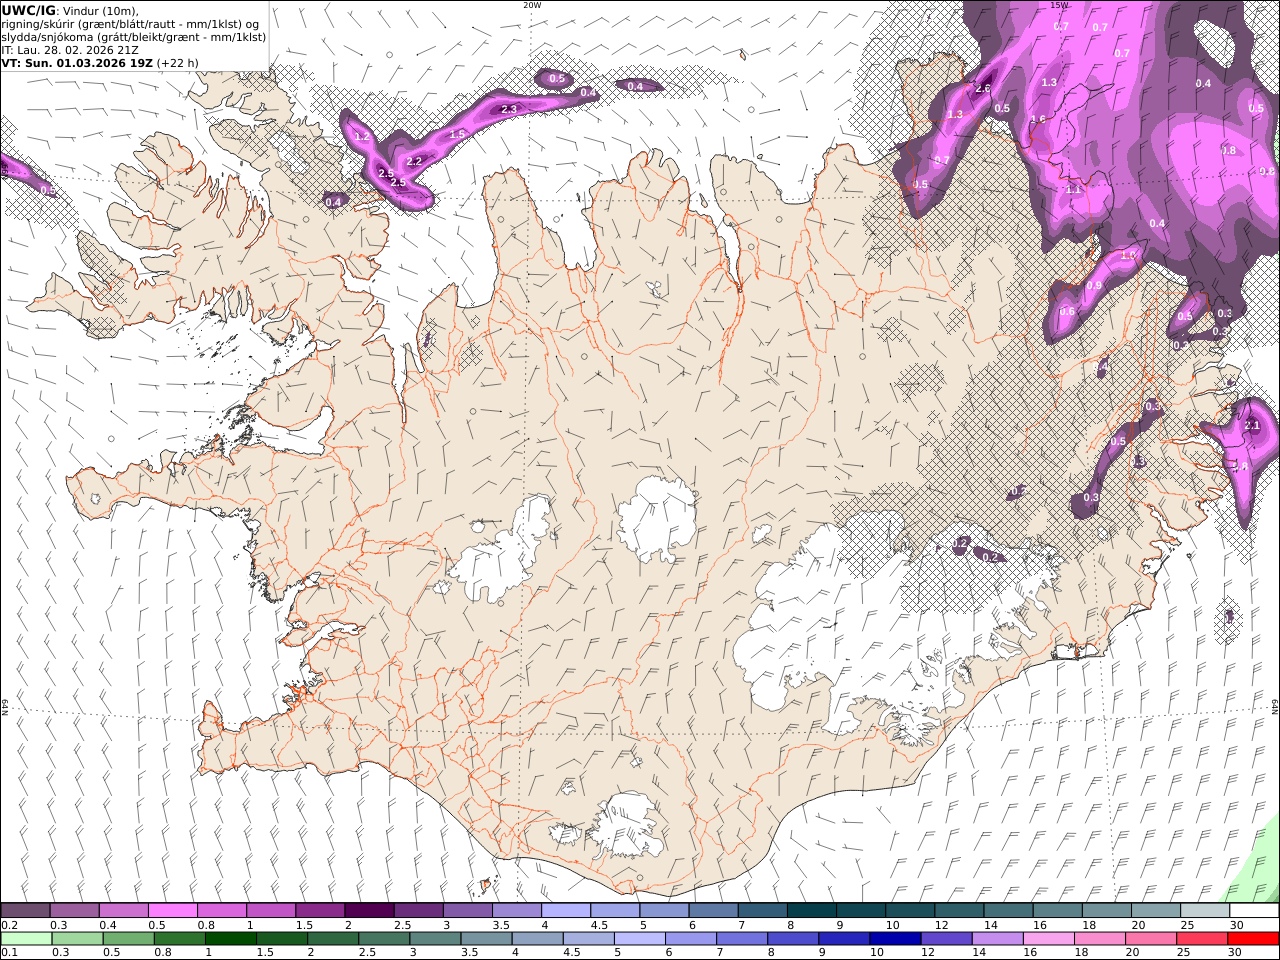The height and width of the screenshot is (960, 1280).
Task: Click the '0.1' label on the rain scale
Action: (x=9, y=953)
